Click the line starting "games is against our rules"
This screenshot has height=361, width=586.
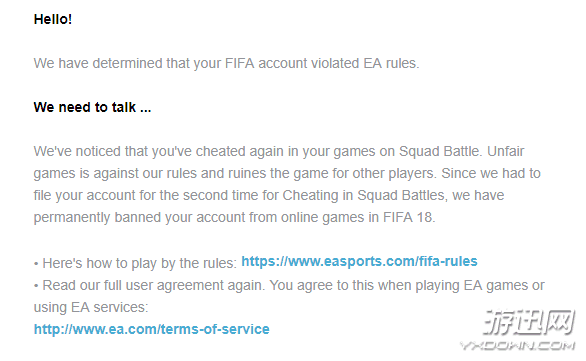[x=287, y=173]
